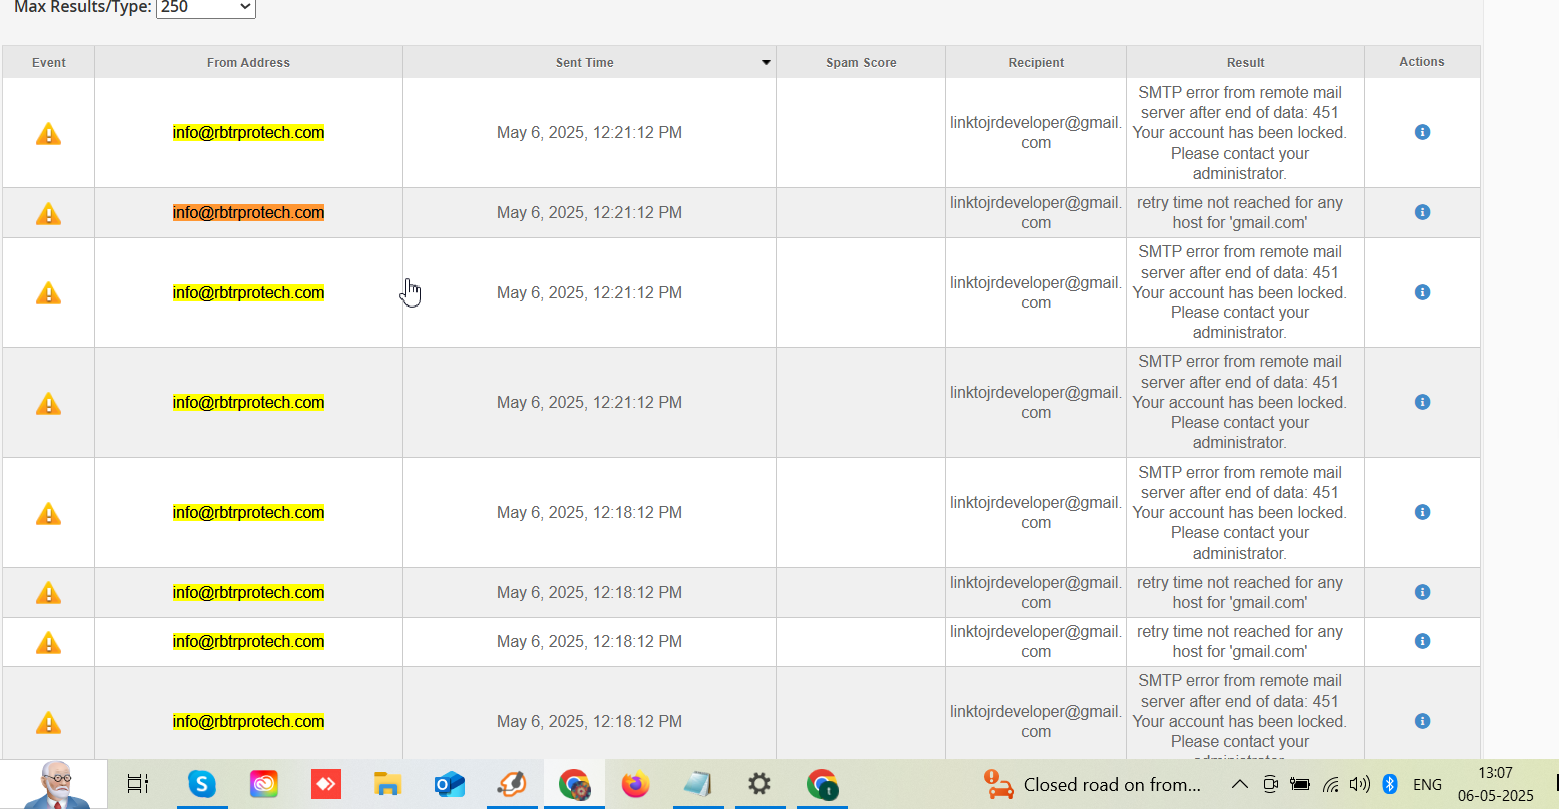This screenshot has height=809, width=1559.
Task: Click warning icon in first table row
Action: tap(48, 133)
